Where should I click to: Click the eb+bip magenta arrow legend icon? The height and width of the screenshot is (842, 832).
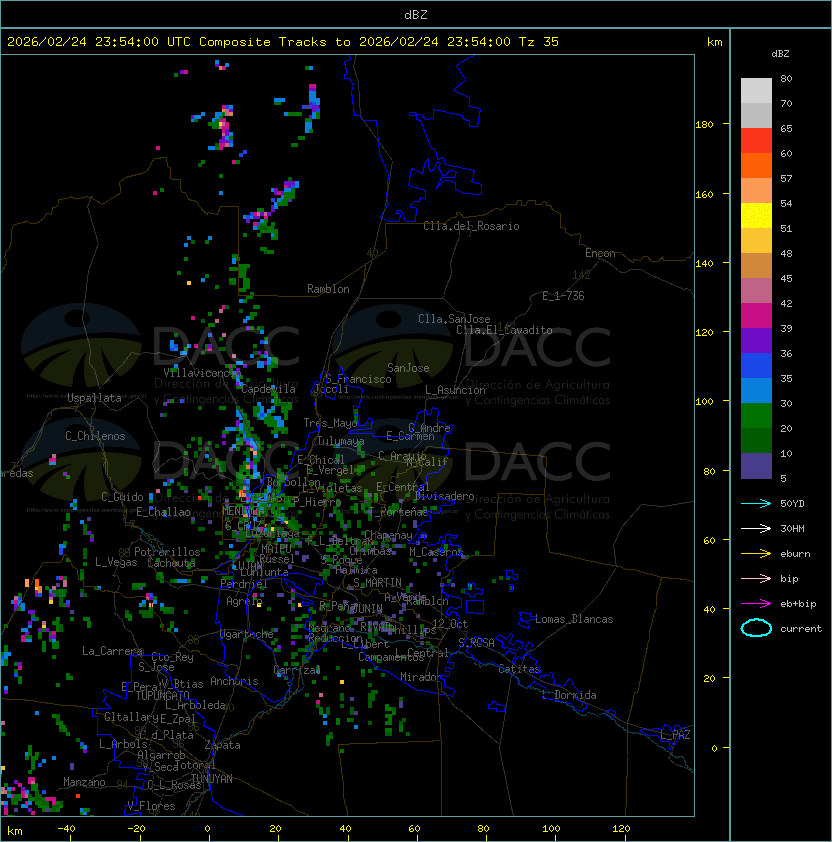[756, 604]
